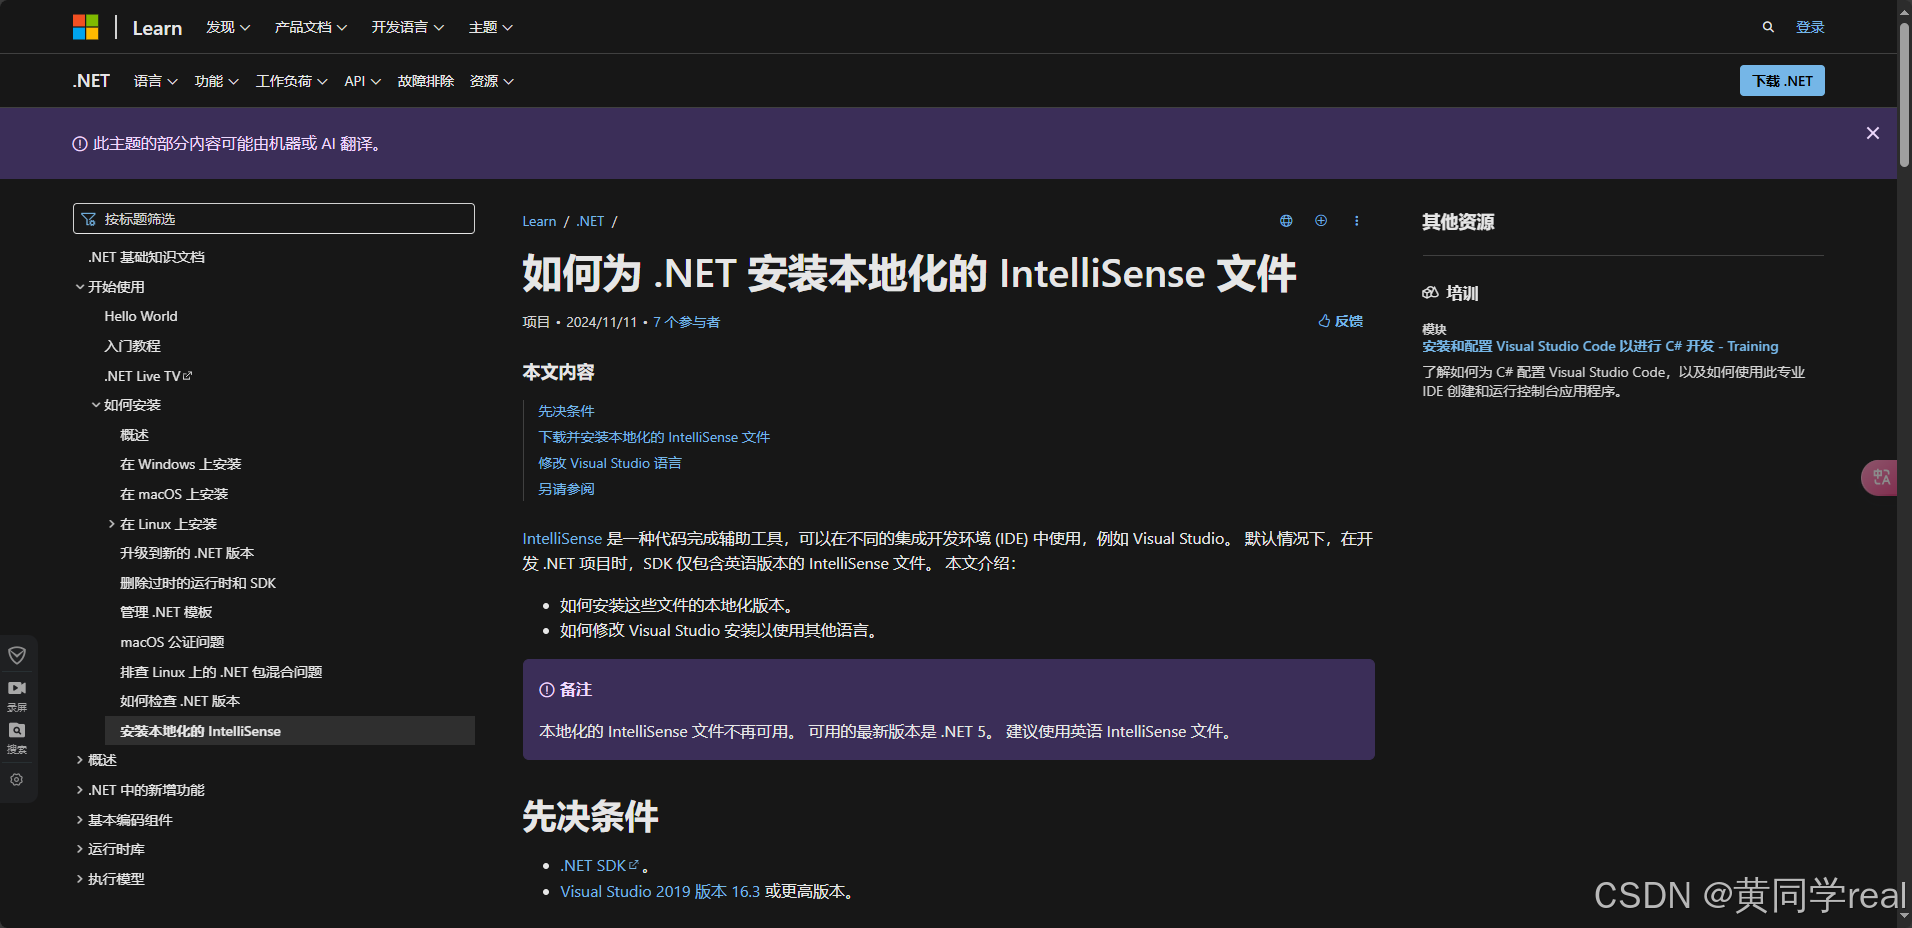Screen dimensions: 1912x928
Task: Click the 反馈 thumbs-up feedback icon
Action: (x=1325, y=321)
